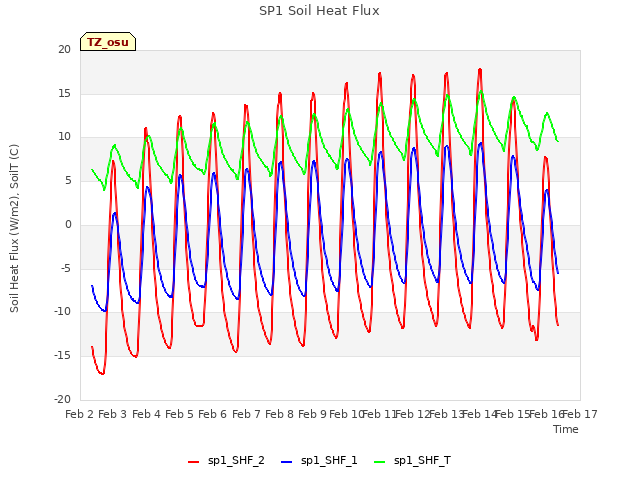Image resolution: width=640 pixels, height=480 pixels.
Task: Click the y-axis value 10
Action: (x=64, y=137)
